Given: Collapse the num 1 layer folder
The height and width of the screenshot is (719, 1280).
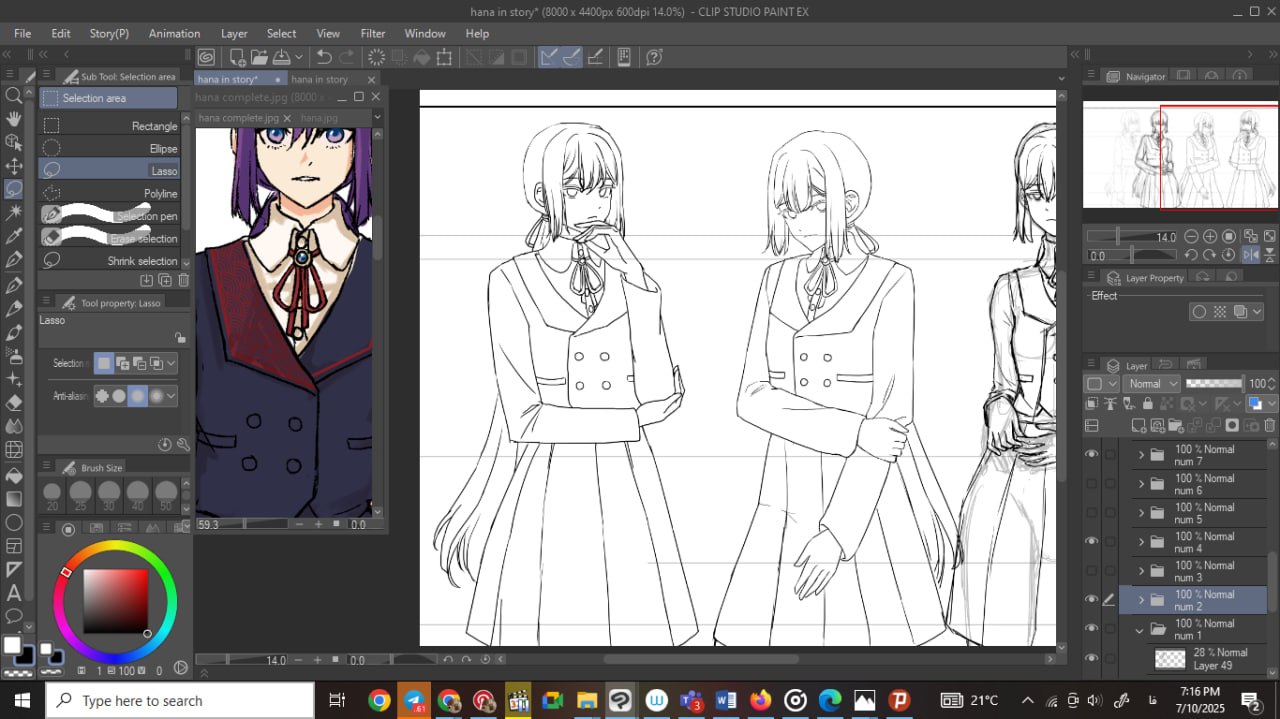Looking at the screenshot, I should pyautogui.click(x=1140, y=630).
